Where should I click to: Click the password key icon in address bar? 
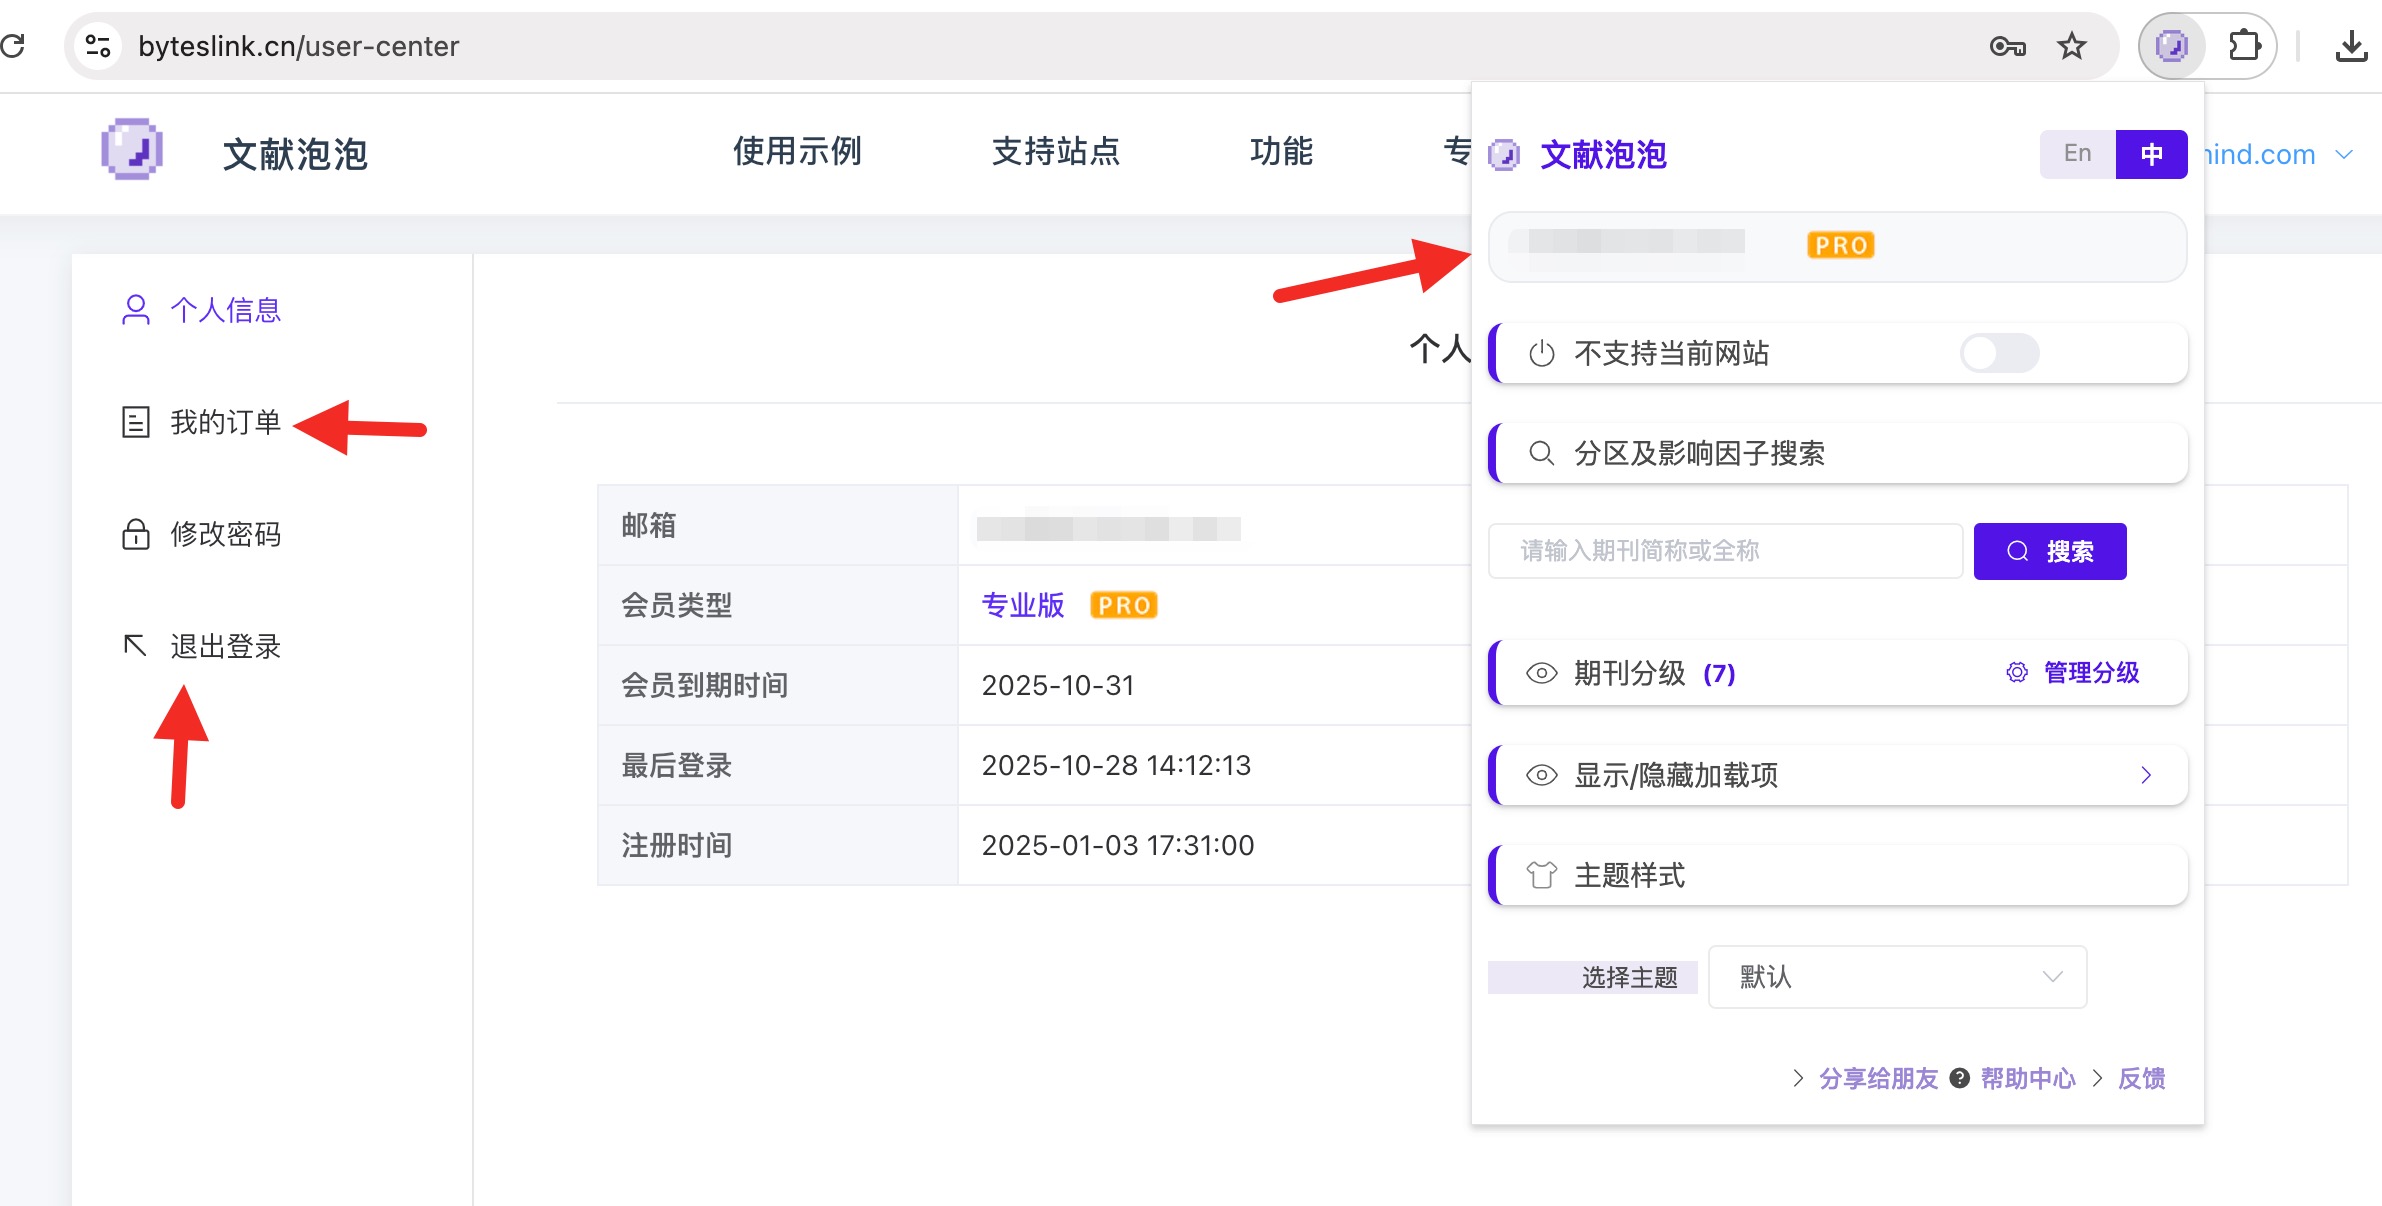click(2007, 46)
